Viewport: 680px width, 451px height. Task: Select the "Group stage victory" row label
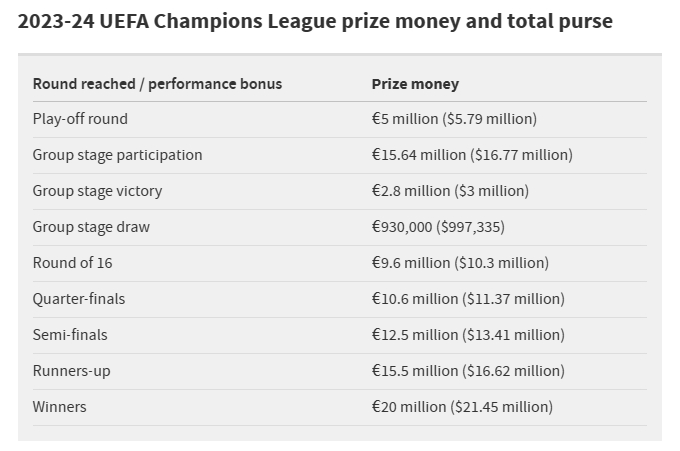coord(97,191)
